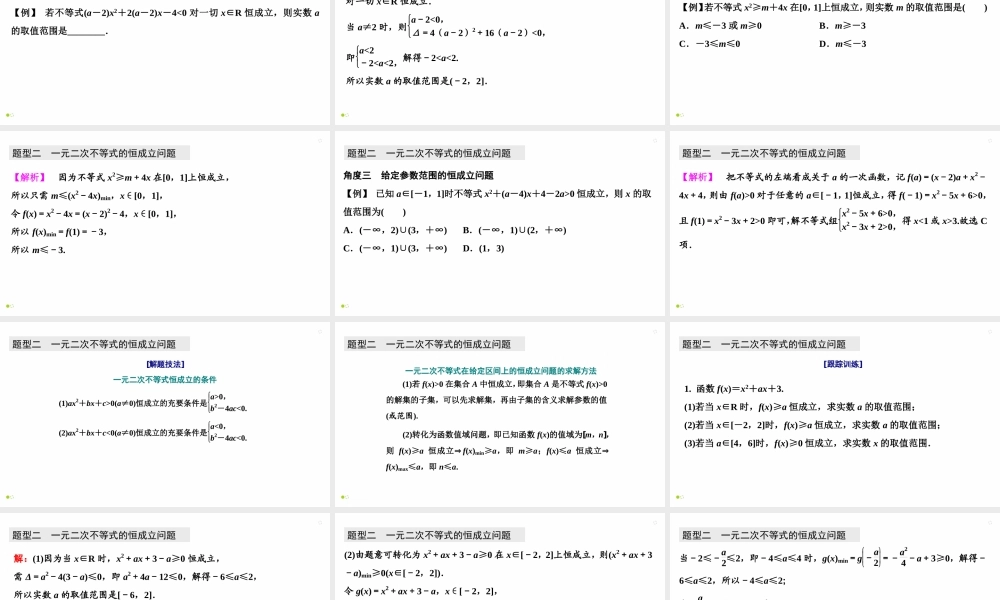Click option 'B. m≥−3'
Image resolution: width=1000 pixels, height=600 pixels.
click(842, 26)
